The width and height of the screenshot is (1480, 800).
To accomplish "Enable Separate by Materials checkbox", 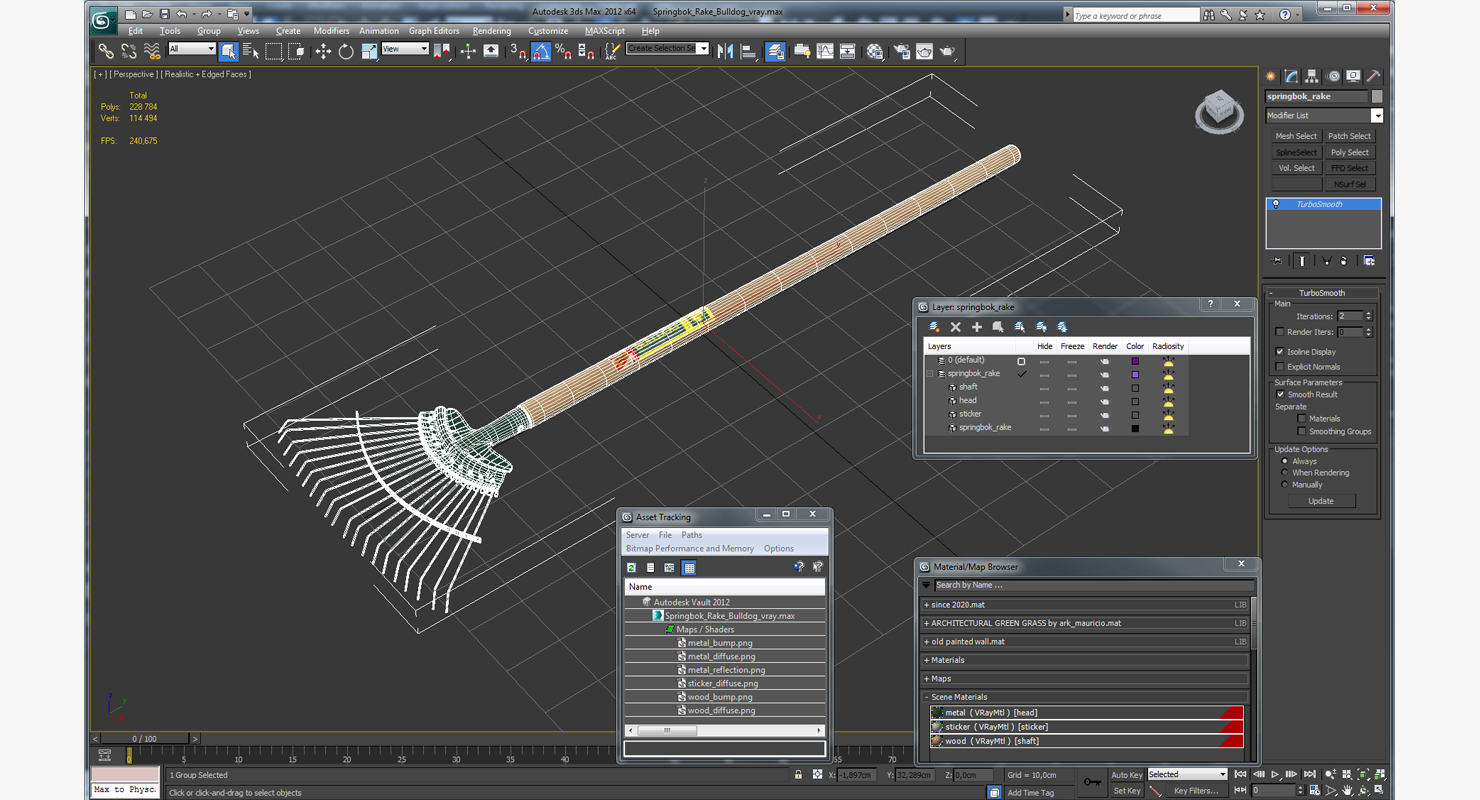I will (x=1302, y=419).
